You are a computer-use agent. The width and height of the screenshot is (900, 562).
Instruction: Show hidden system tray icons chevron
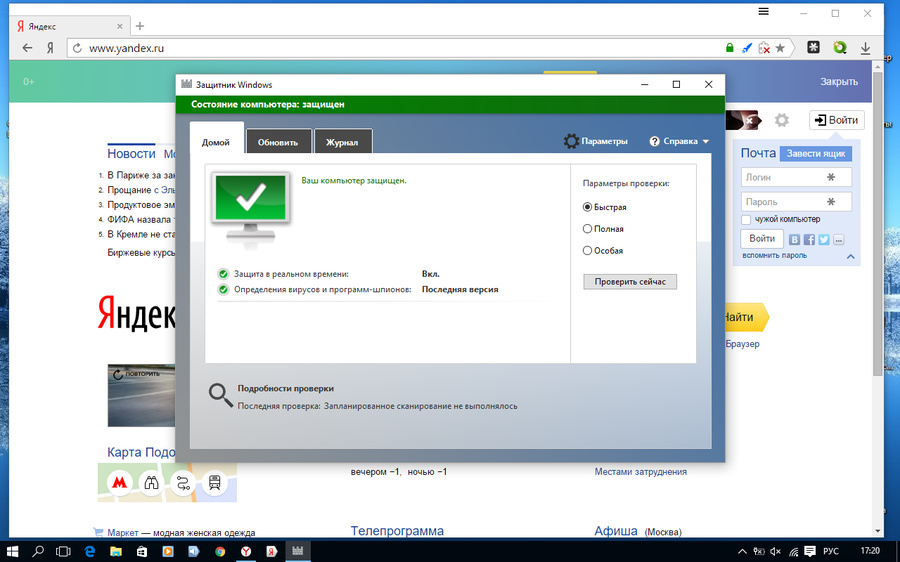[x=742, y=551]
